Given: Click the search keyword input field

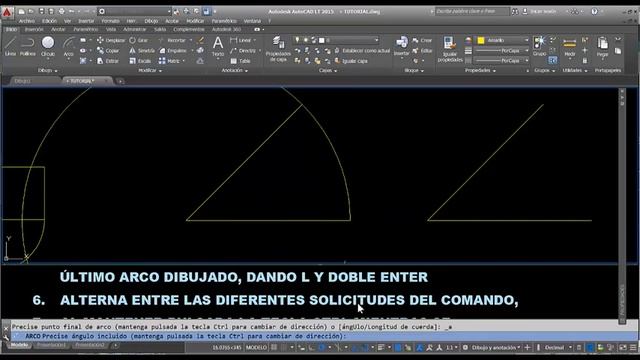Looking at the screenshot, I should pyautogui.click(x=471, y=11).
